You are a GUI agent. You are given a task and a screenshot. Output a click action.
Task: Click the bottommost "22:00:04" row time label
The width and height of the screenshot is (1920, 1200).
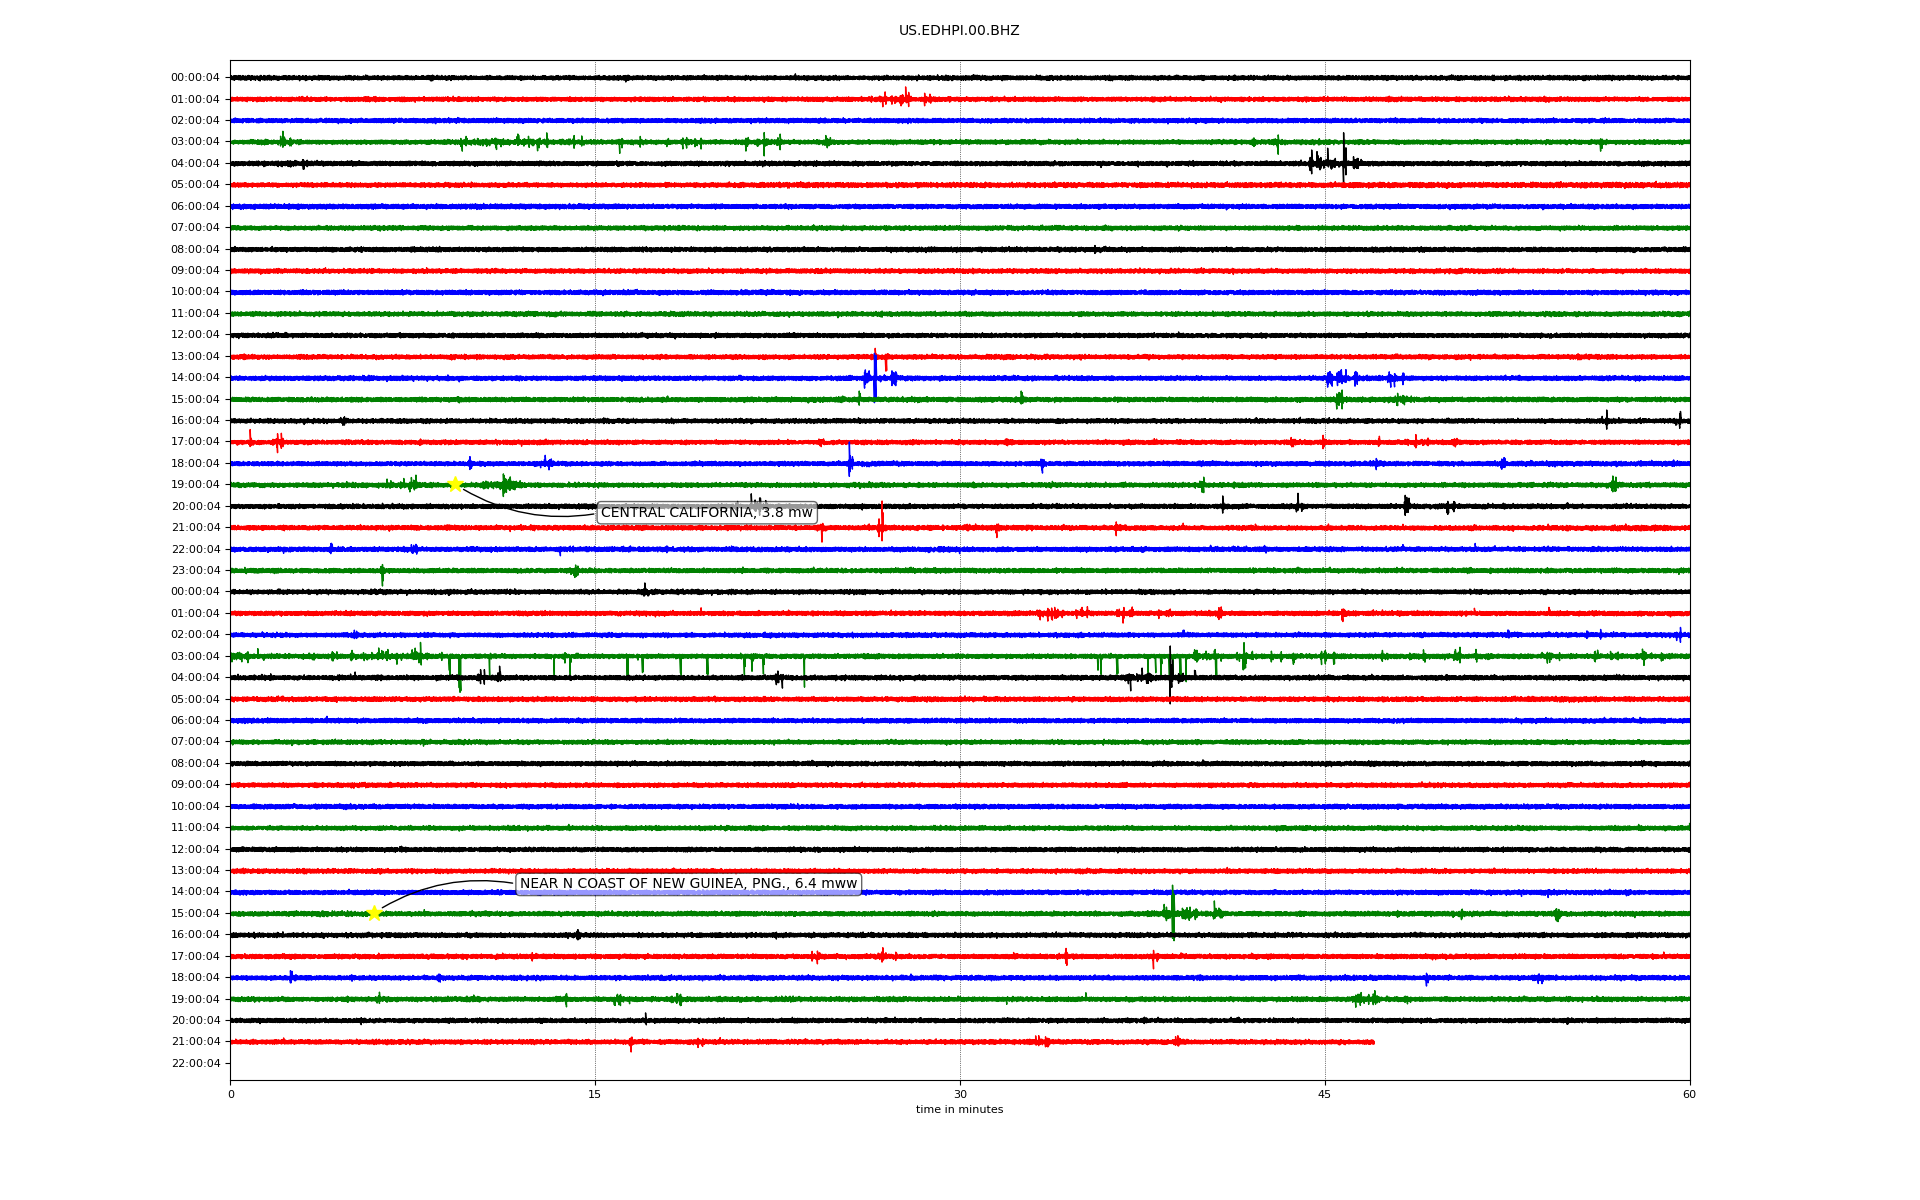(195, 1064)
